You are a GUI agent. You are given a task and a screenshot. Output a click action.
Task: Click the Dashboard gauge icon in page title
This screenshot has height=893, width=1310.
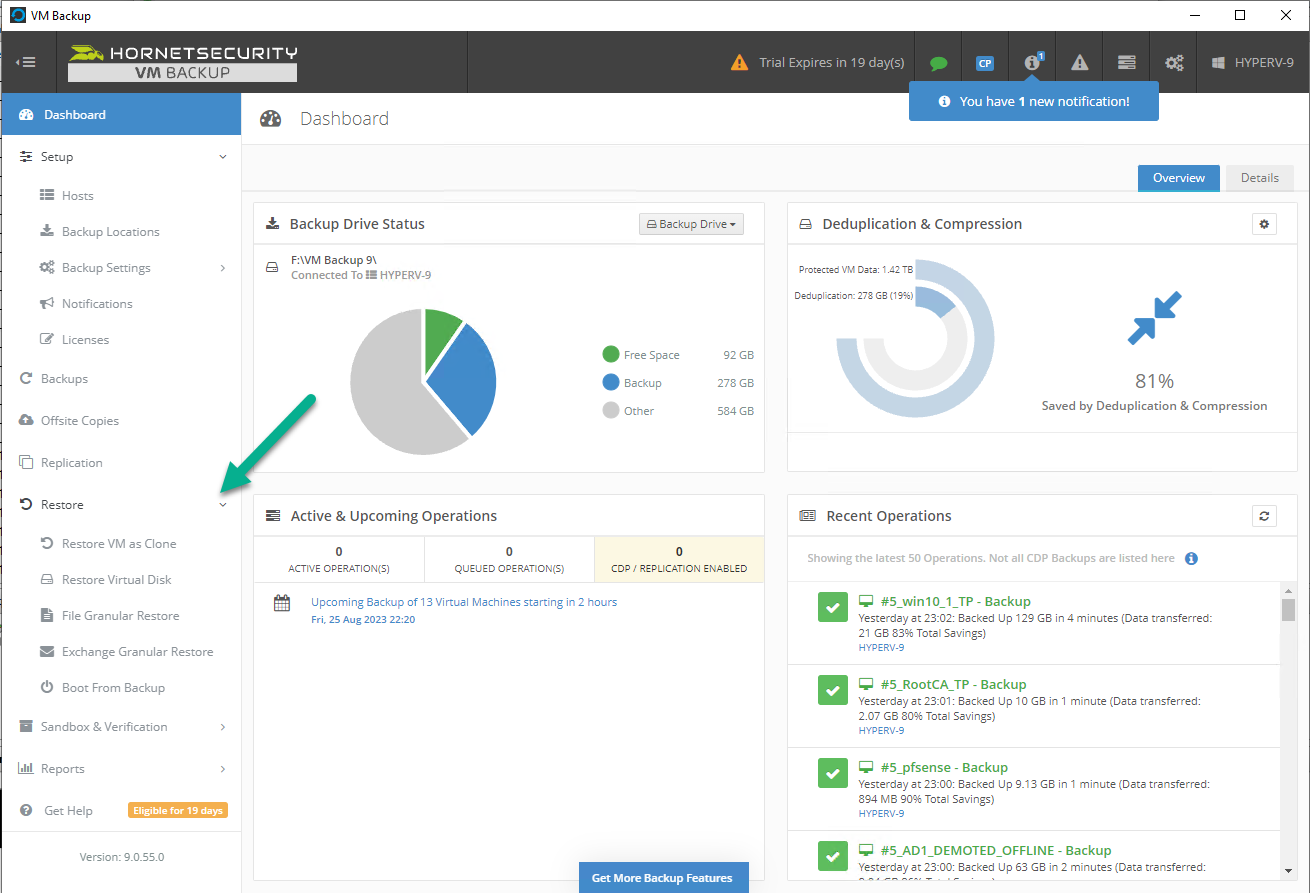tap(271, 119)
